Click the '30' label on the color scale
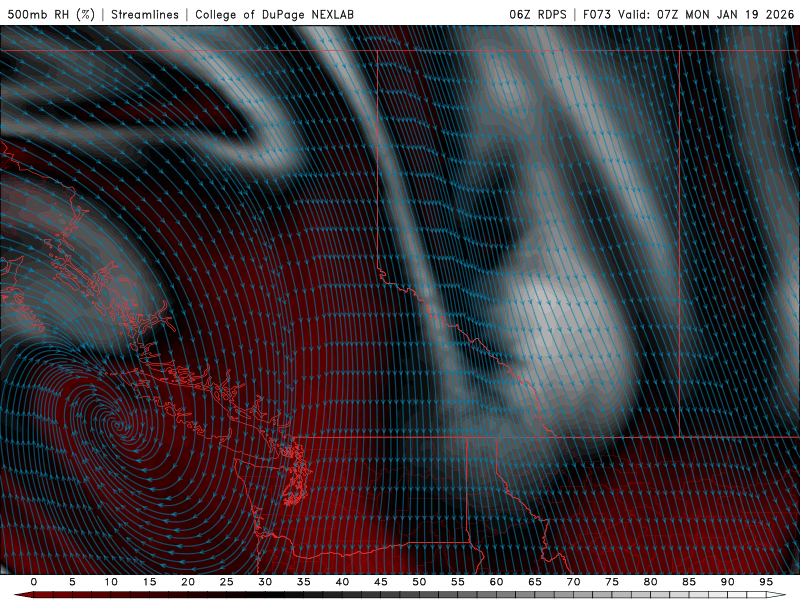This screenshot has height=600, width=800. (265, 582)
